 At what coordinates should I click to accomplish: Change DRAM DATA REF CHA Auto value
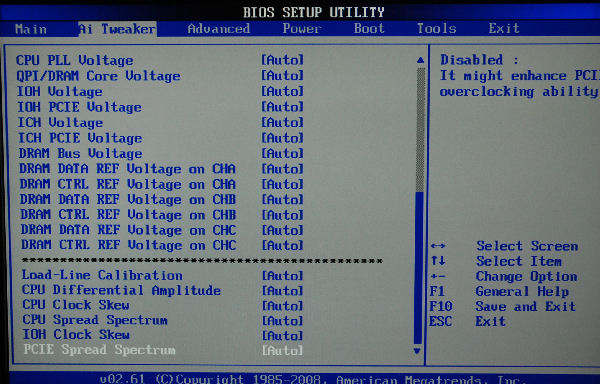282,169
